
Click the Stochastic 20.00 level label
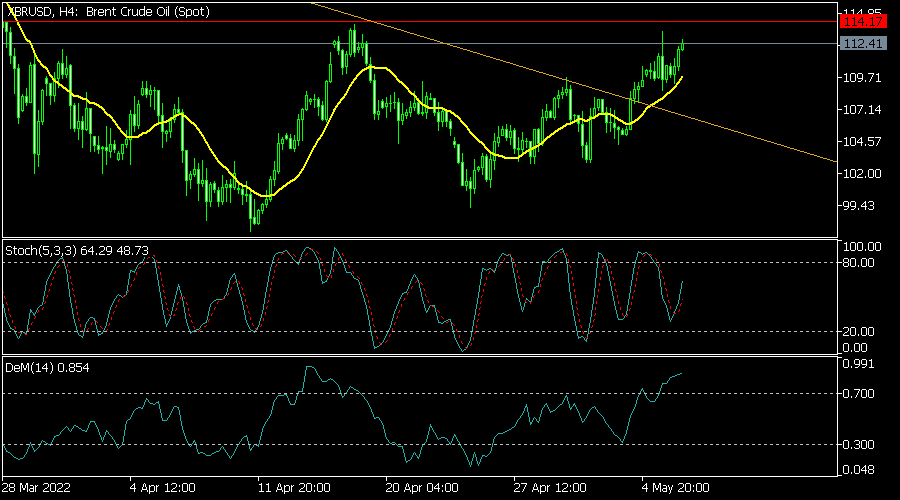point(858,332)
